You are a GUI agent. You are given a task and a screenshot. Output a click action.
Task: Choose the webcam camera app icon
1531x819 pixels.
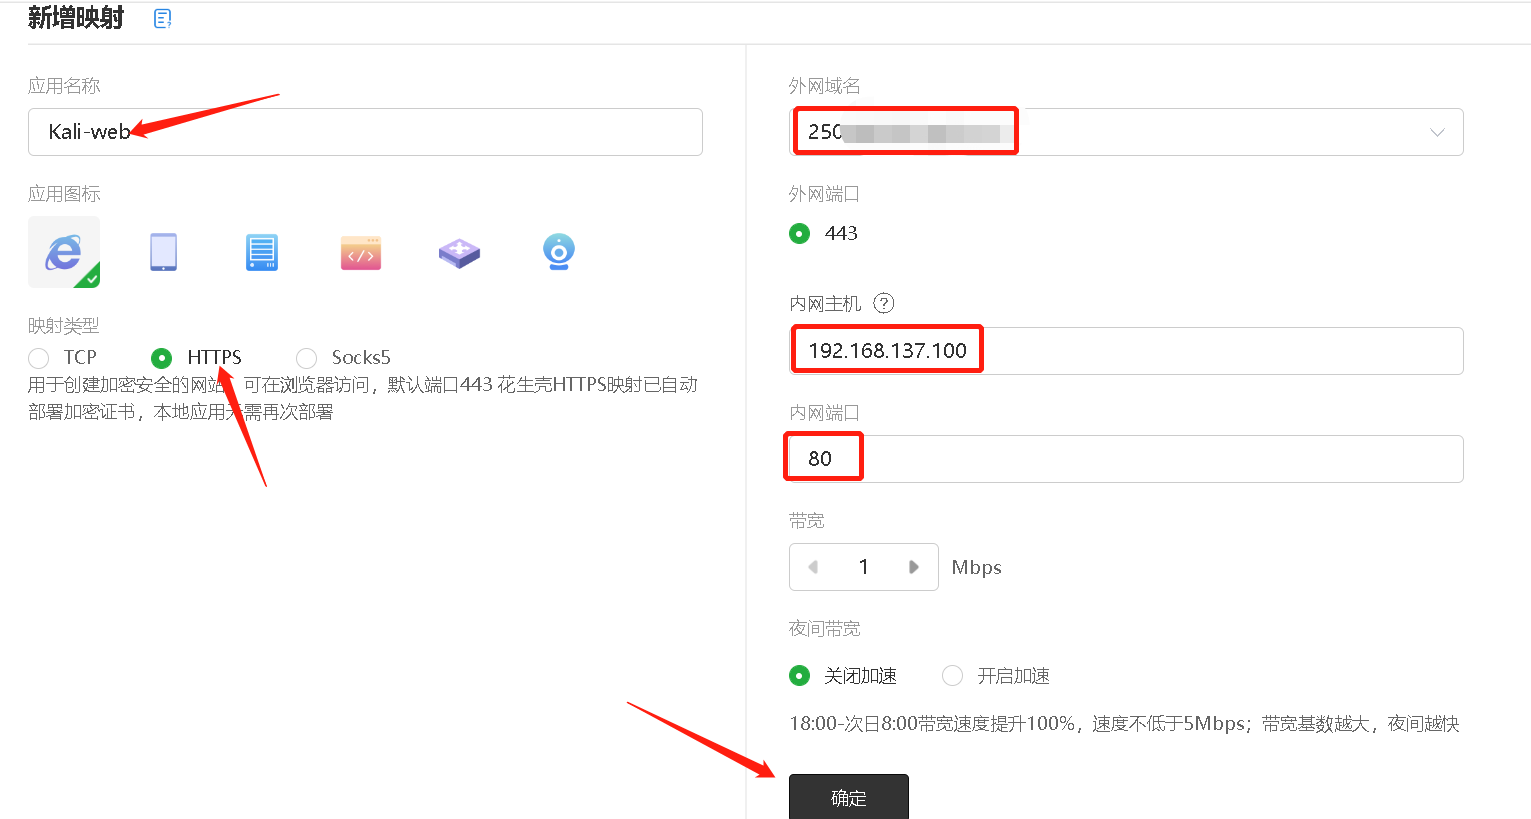click(559, 252)
